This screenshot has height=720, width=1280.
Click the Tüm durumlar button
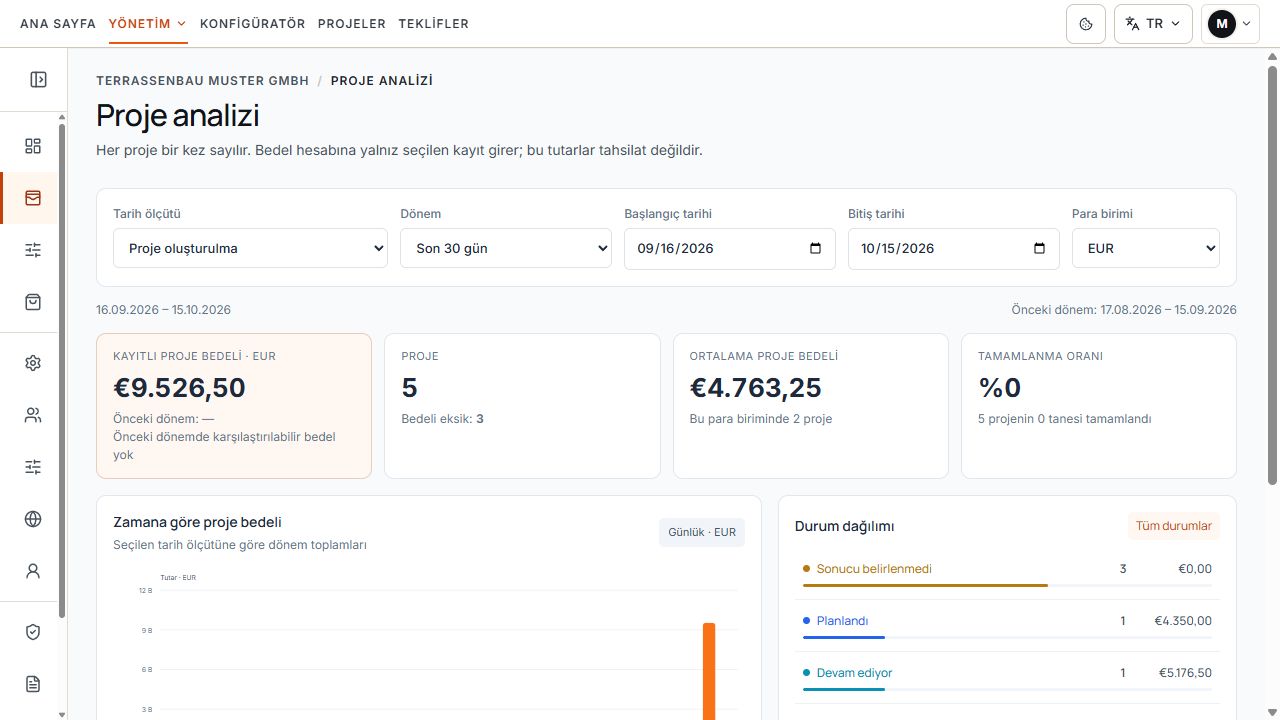point(1174,526)
